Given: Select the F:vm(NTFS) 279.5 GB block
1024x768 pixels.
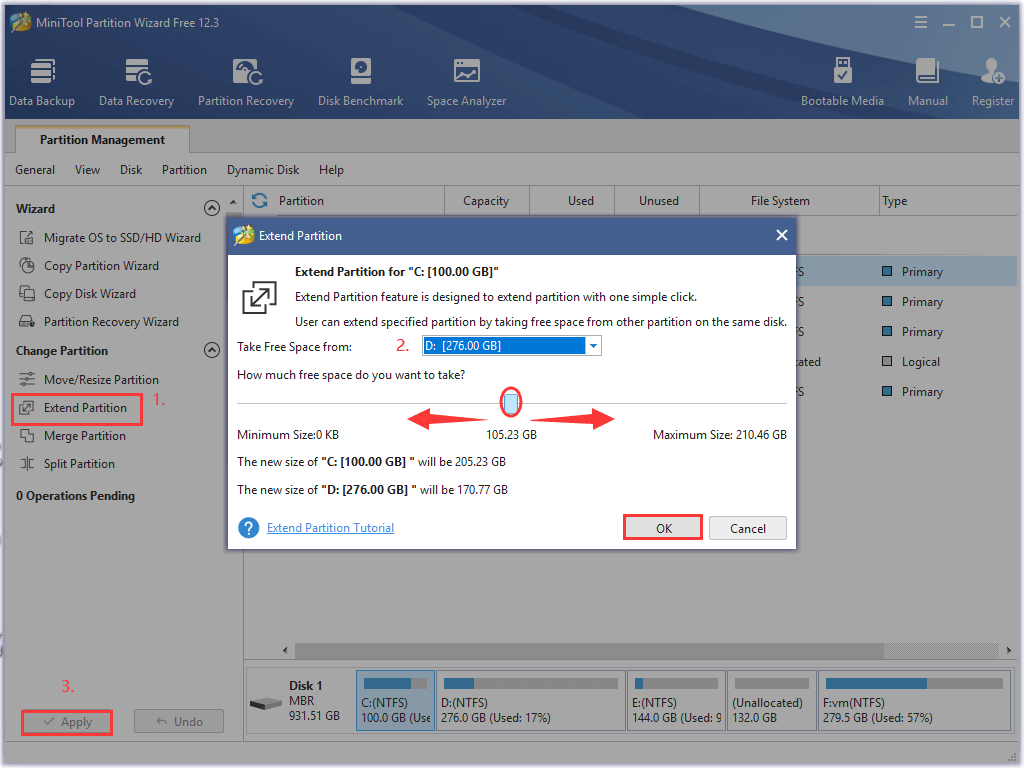Looking at the screenshot, I should (x=914, y=701).
